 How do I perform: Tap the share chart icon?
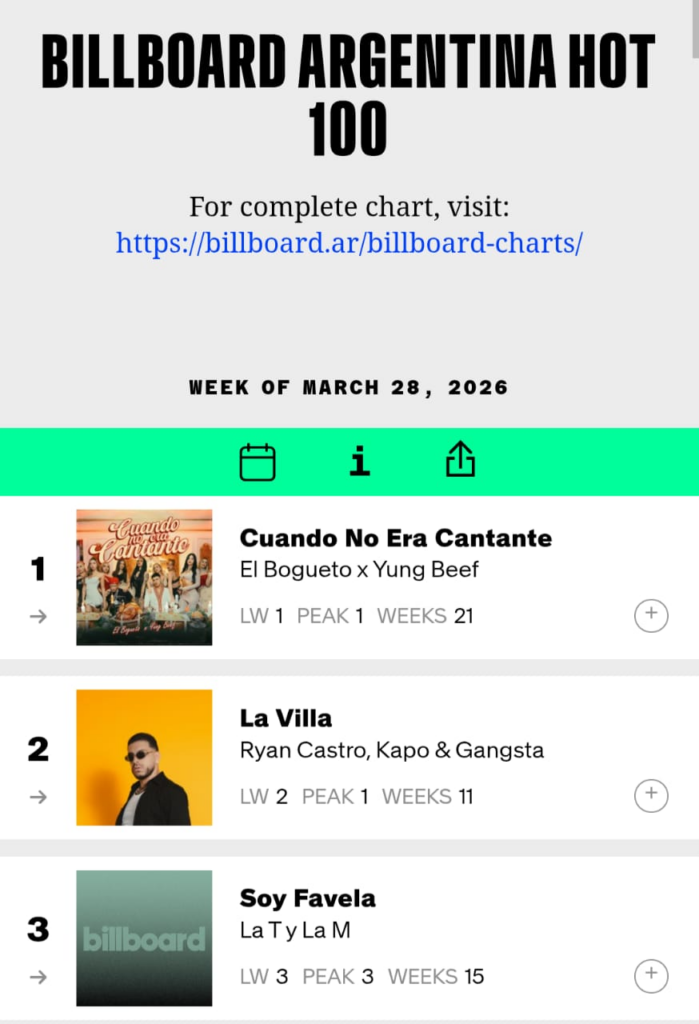(x=460, y=460)
